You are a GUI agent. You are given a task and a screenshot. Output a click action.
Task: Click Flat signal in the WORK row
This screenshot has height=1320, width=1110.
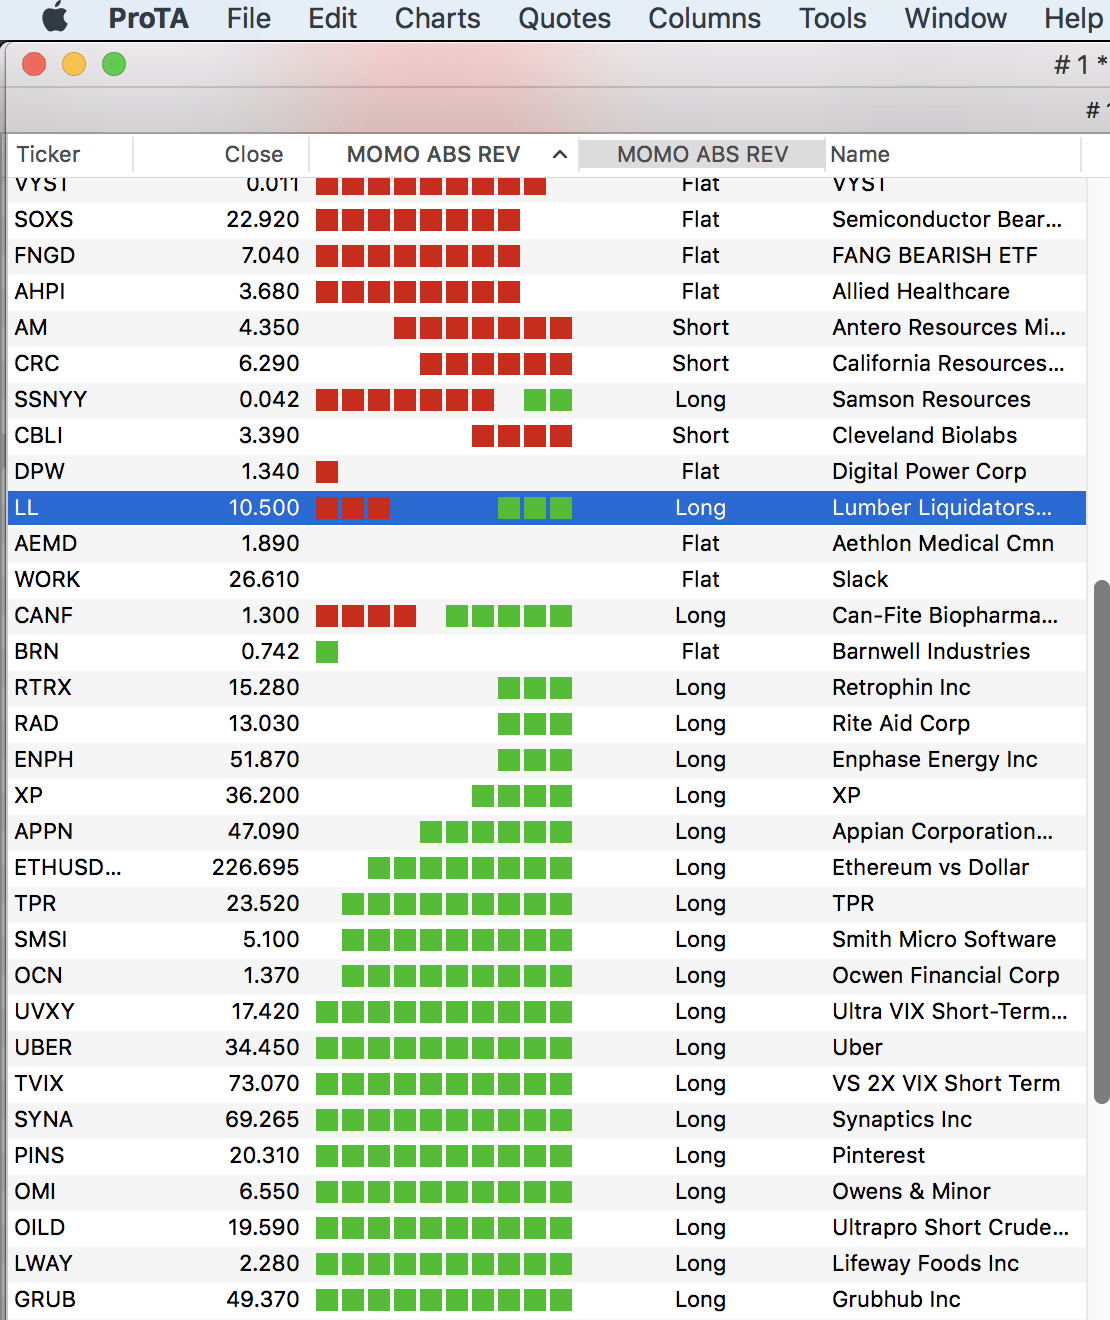[x=700, y=580]
